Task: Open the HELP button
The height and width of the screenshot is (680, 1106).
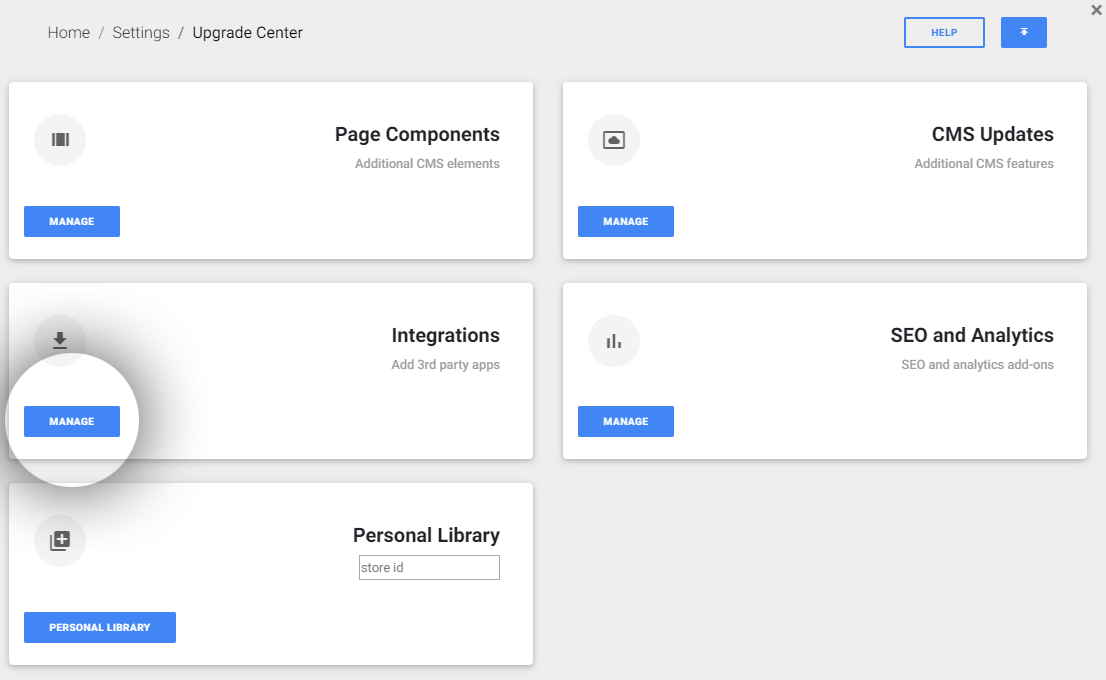Action: 944,32
